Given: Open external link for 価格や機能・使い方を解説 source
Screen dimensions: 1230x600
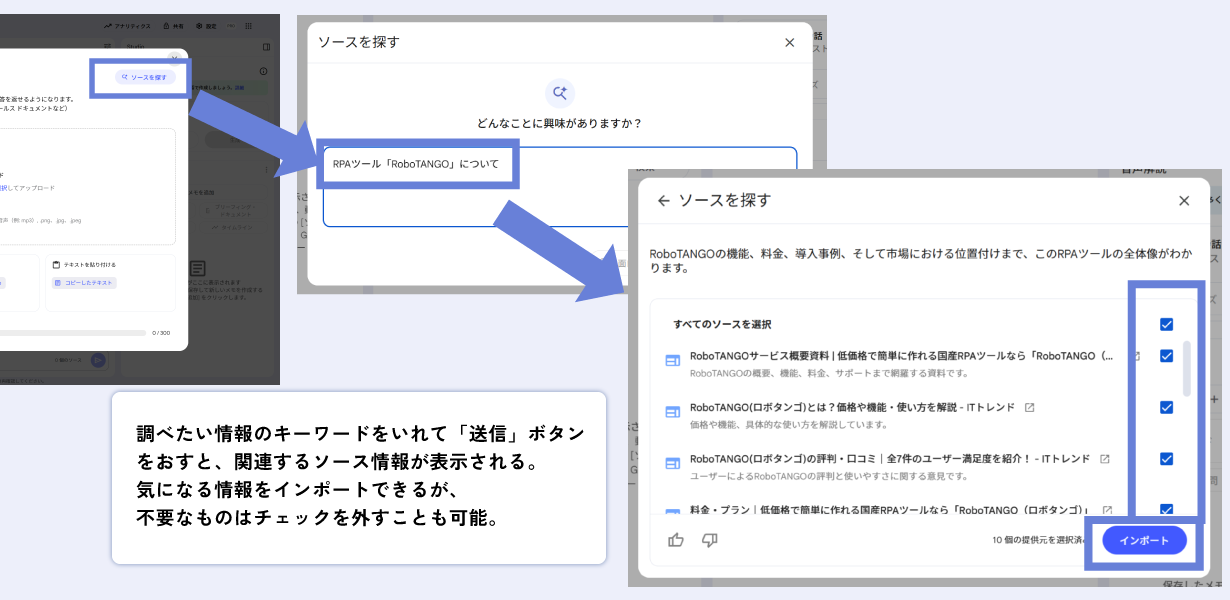Looking at the screenshot, I should 1030,408.
